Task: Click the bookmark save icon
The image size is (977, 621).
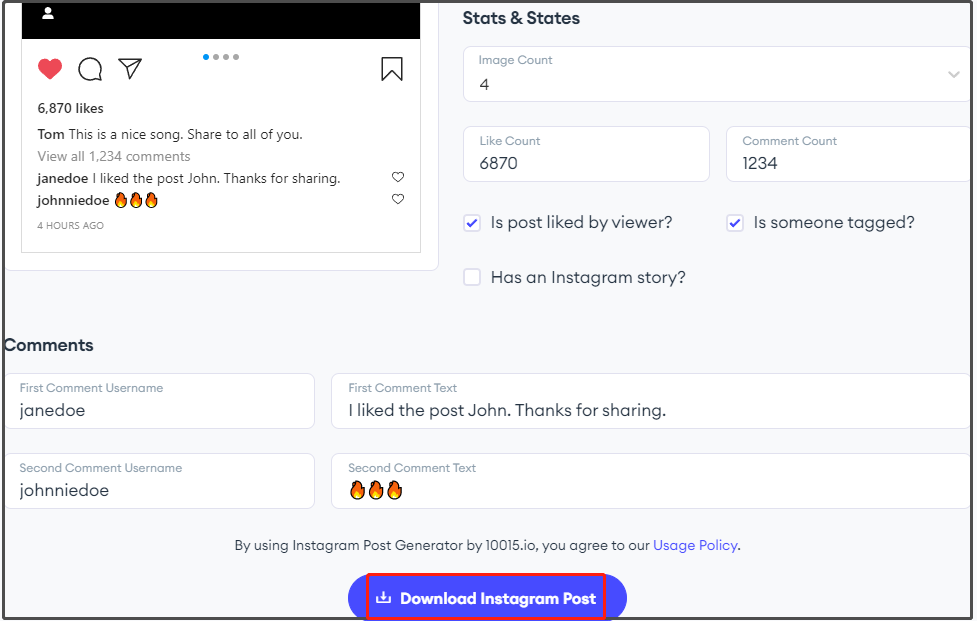Action: 392,69
